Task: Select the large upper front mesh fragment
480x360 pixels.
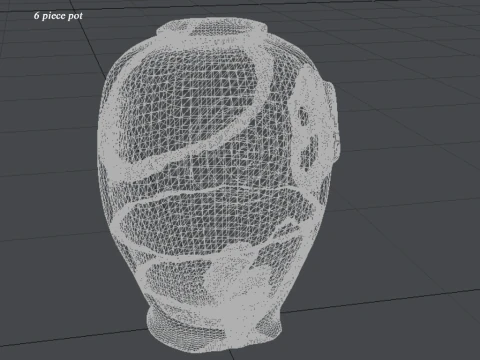Action: 187,100
